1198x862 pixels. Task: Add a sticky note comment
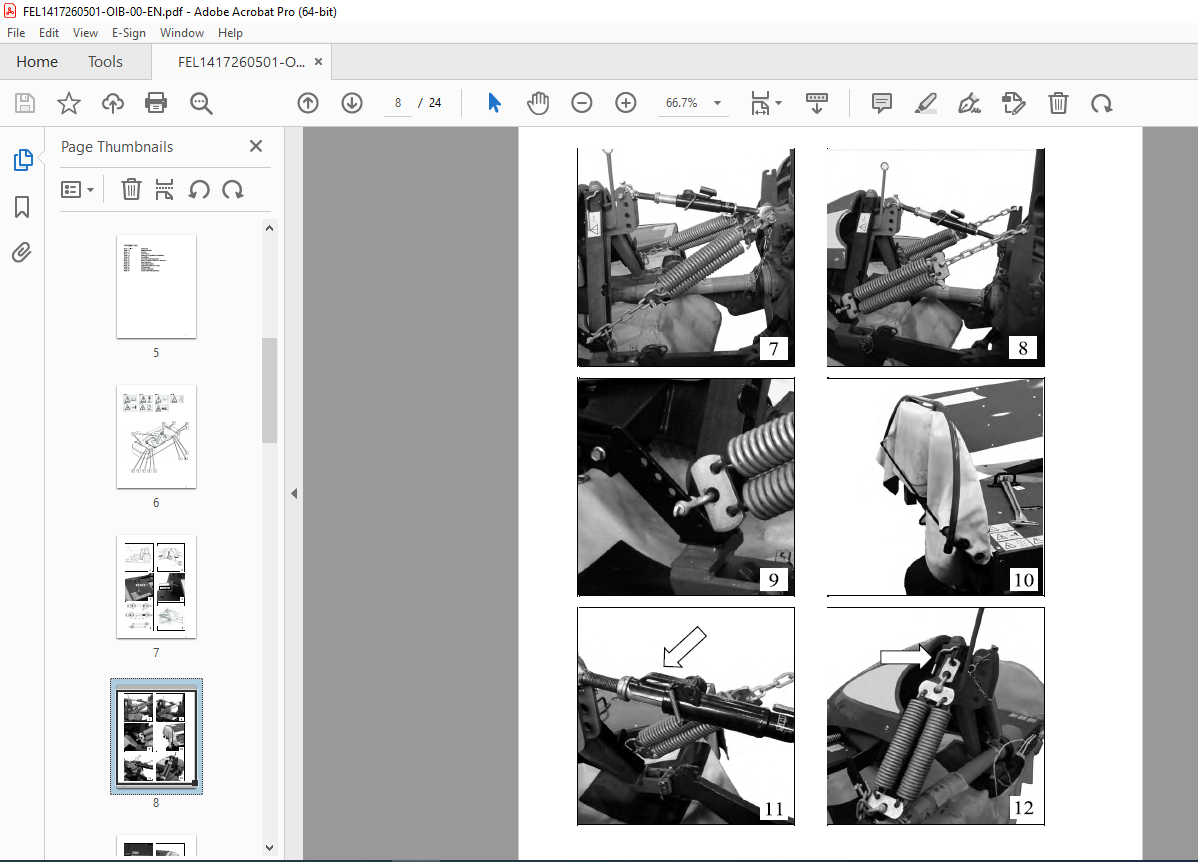[x=882, y=103]
